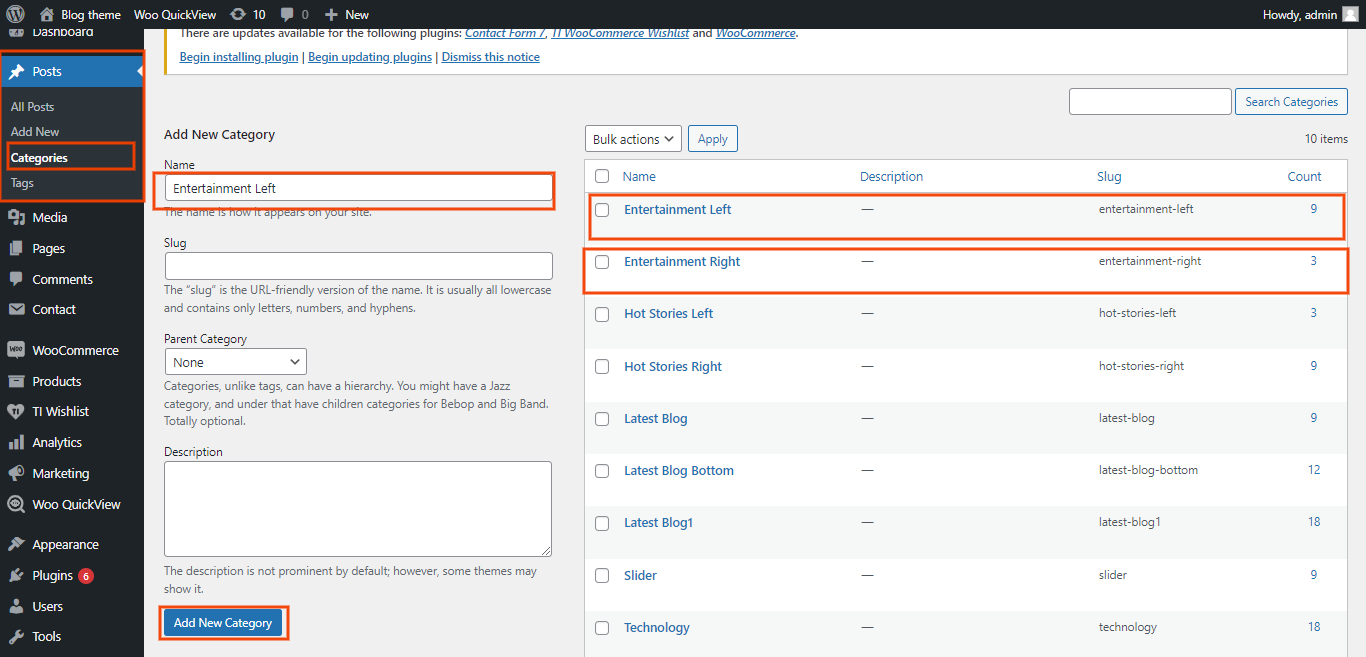Screen dimensions: 1366x657
Task: Click the WordPress logo icon
Action: (16, 14)
